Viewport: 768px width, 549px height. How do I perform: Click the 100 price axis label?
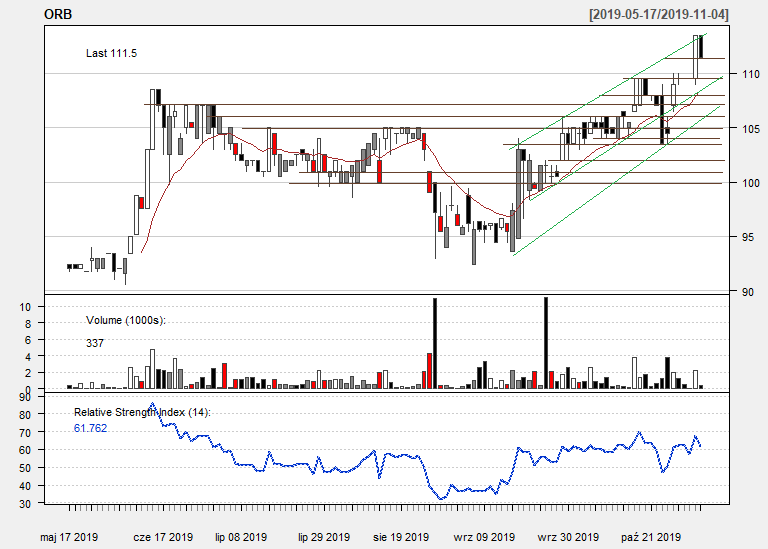click(751, 183)
